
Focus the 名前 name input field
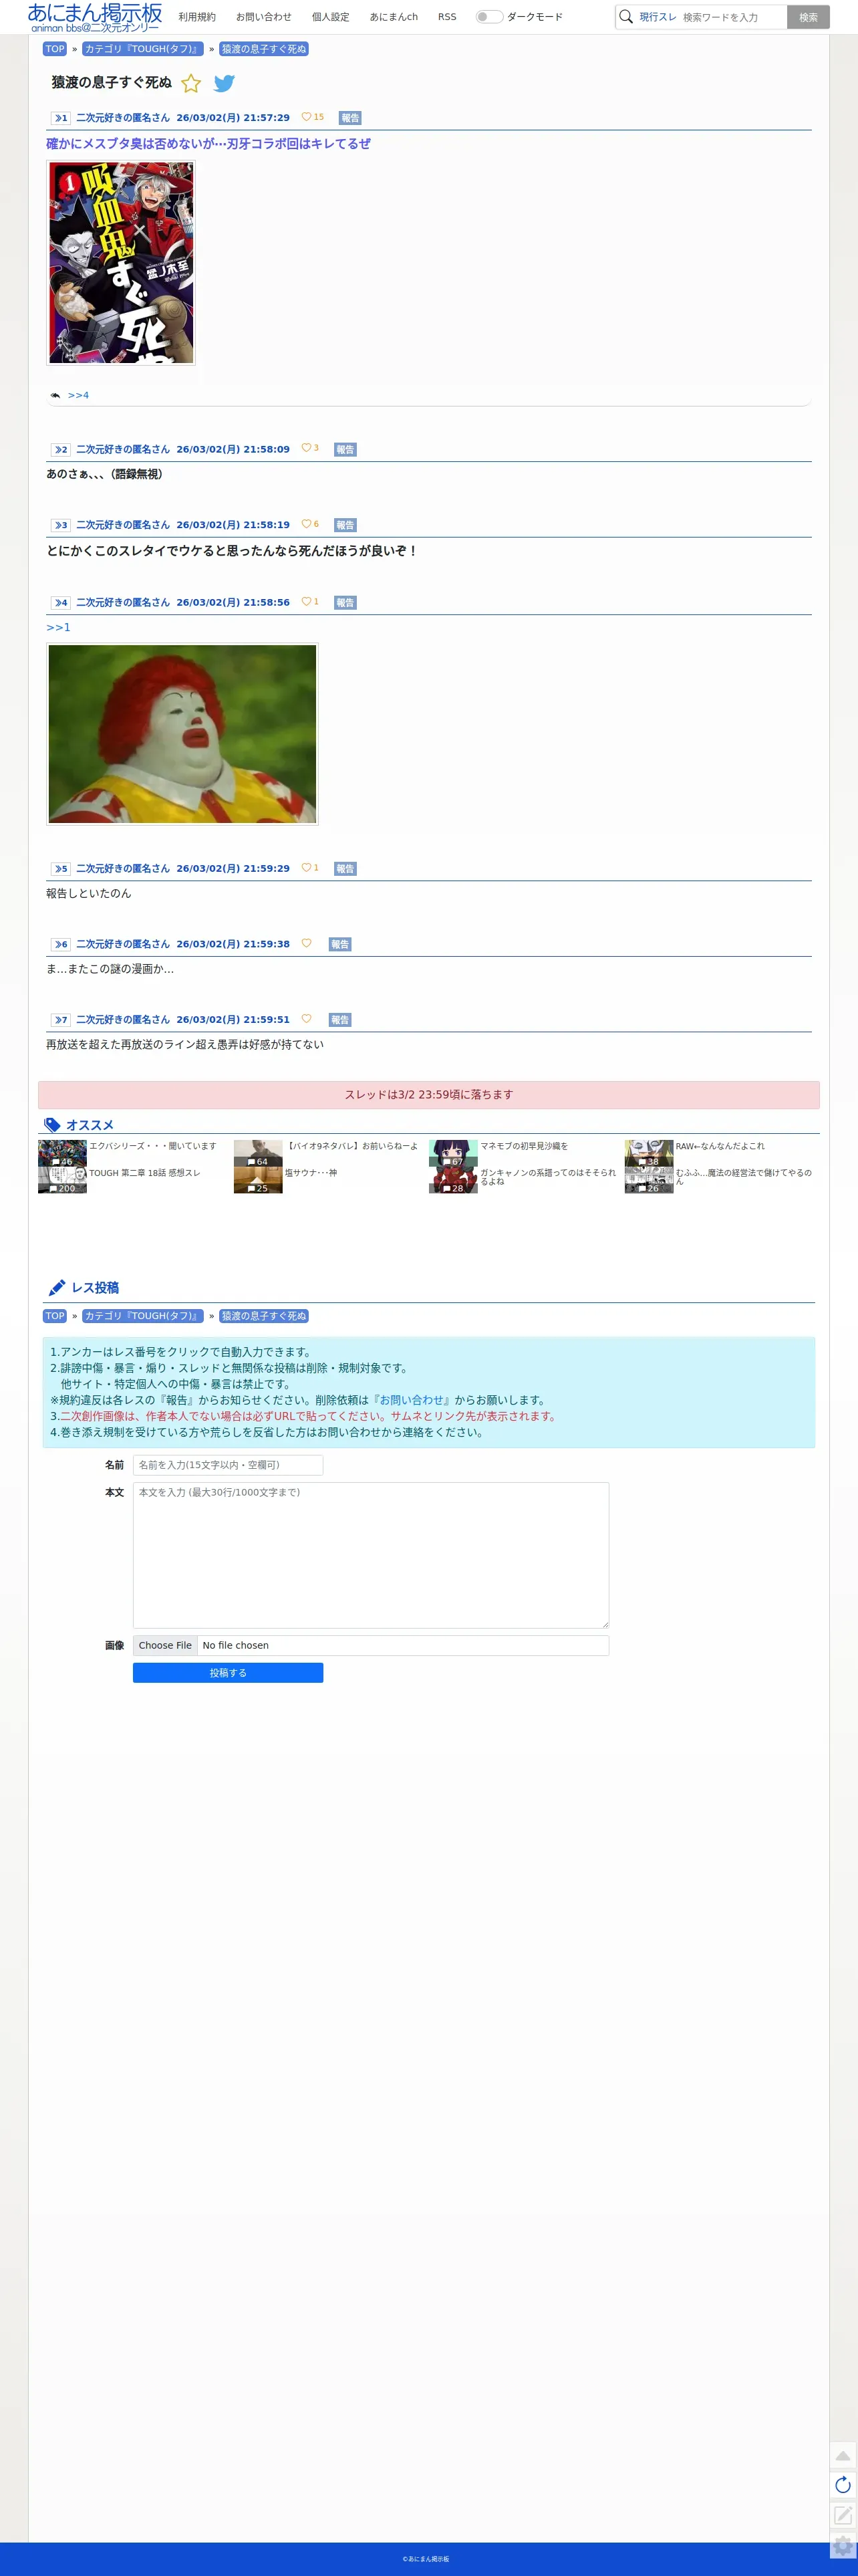[x=228, y=1465]
